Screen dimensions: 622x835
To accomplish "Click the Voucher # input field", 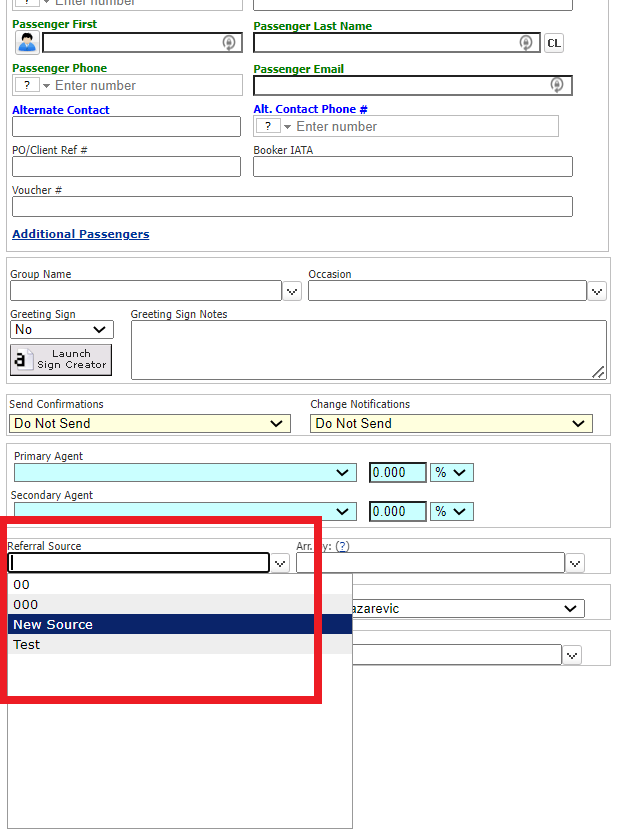I will pos(292,207).
